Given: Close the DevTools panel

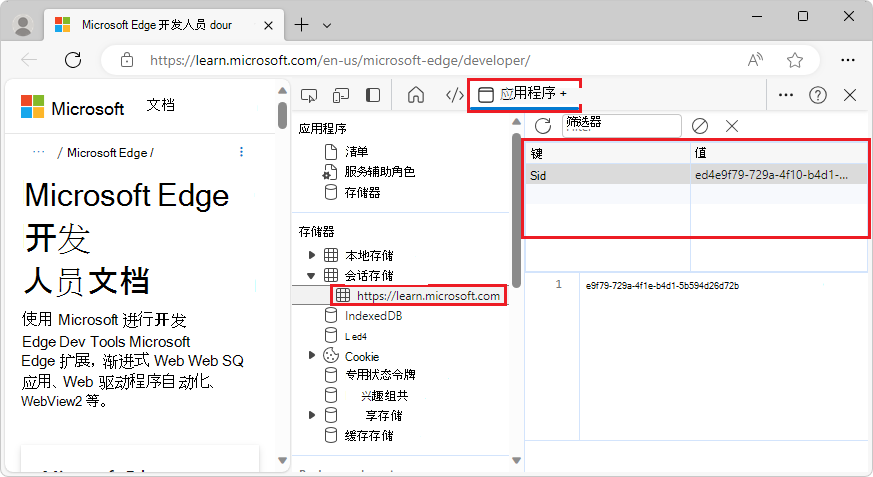Looking at the screenshot, I should pos(850,95).
